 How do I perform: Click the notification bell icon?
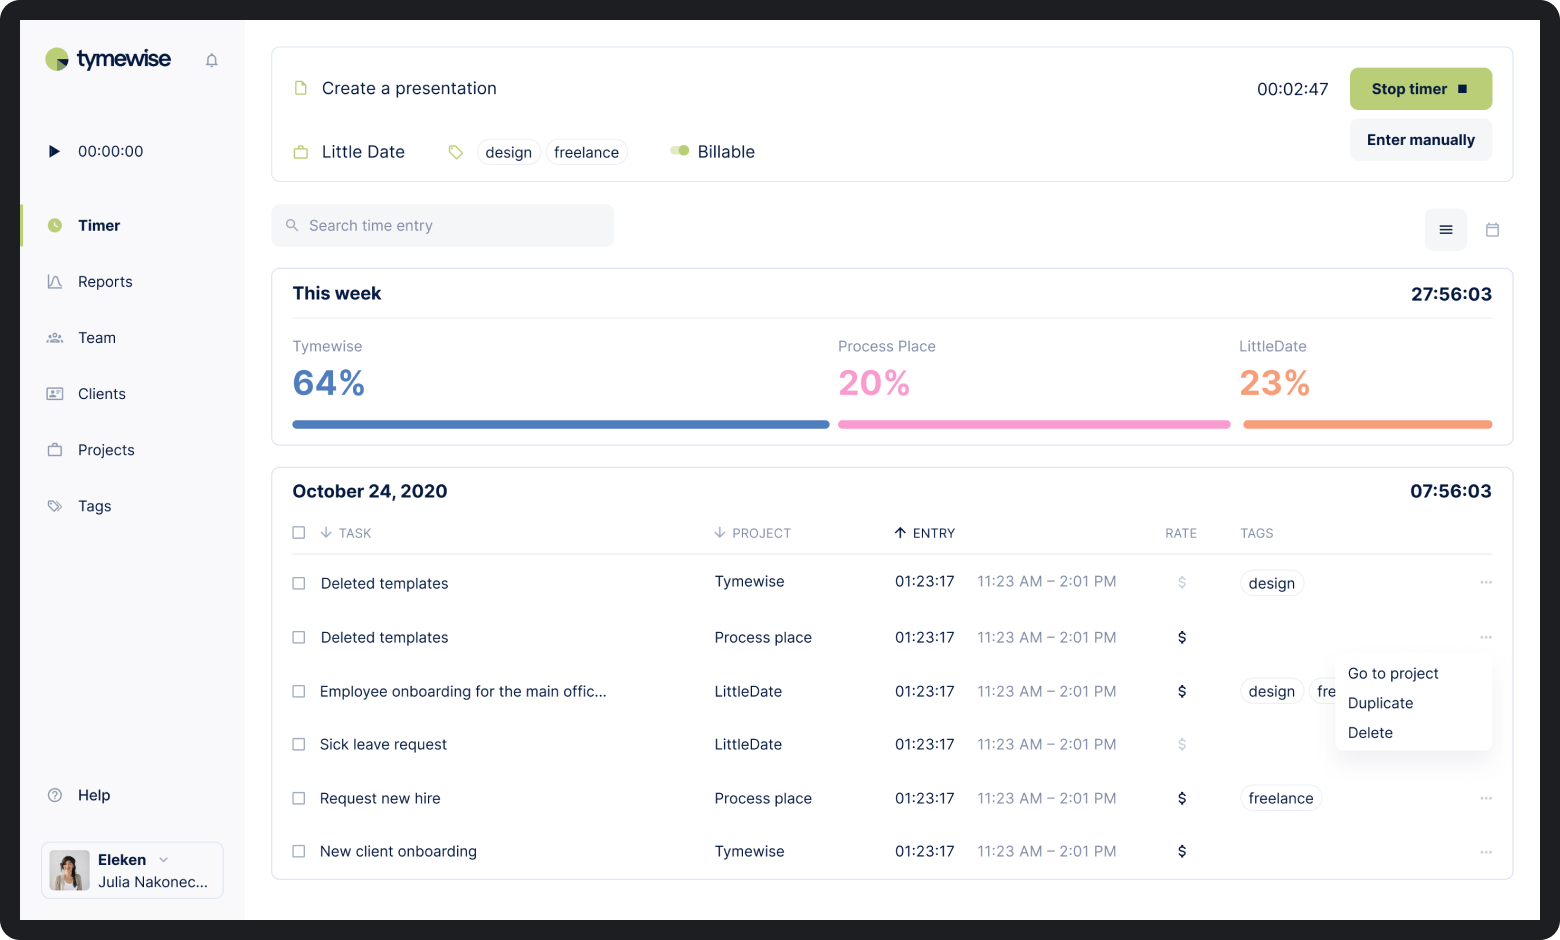[x=212, y=60]
